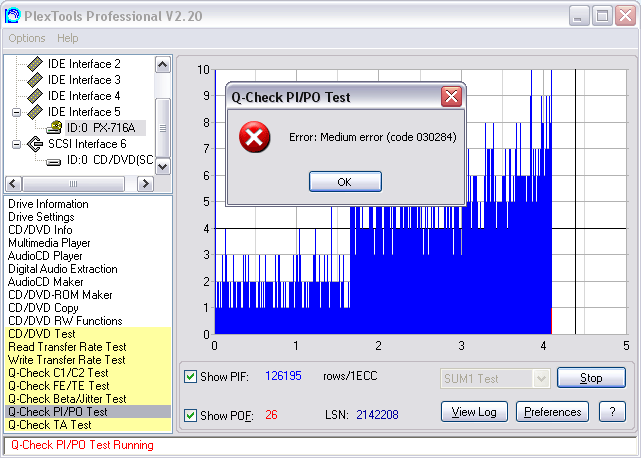Select Q-Check FE/TE Test

pyautogui.click(x=58, y=386)
